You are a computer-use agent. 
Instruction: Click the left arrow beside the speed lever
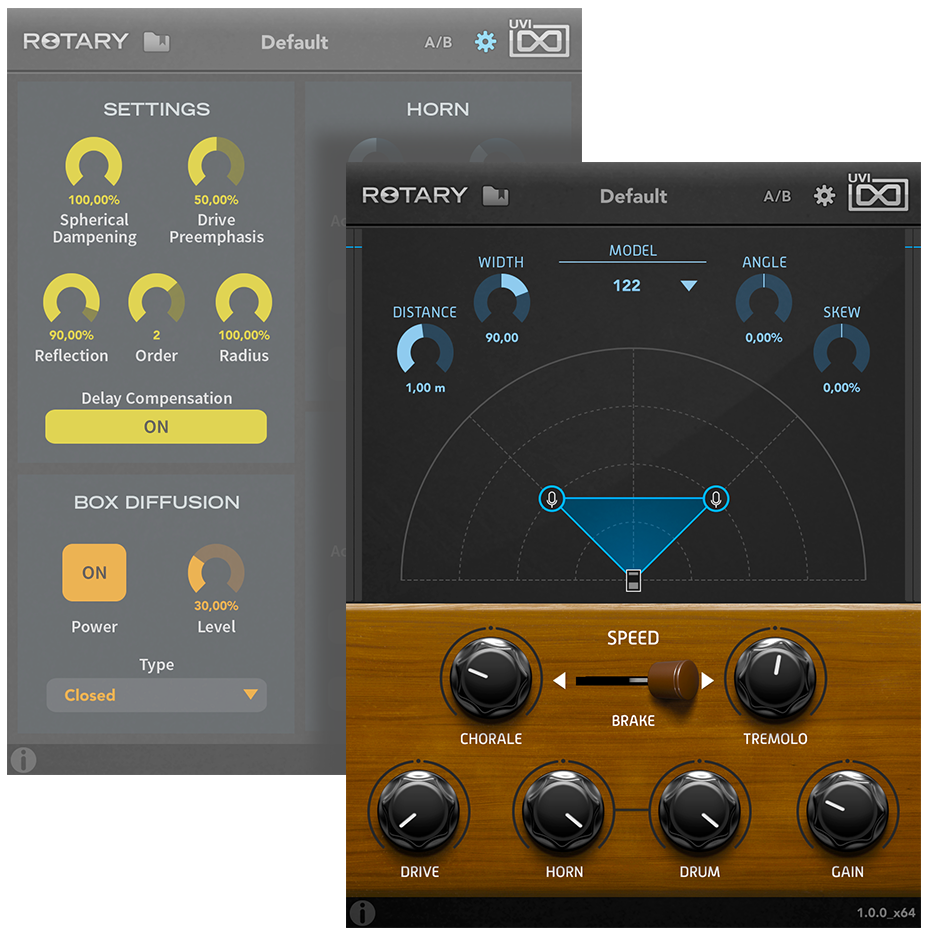coord(559,680)
